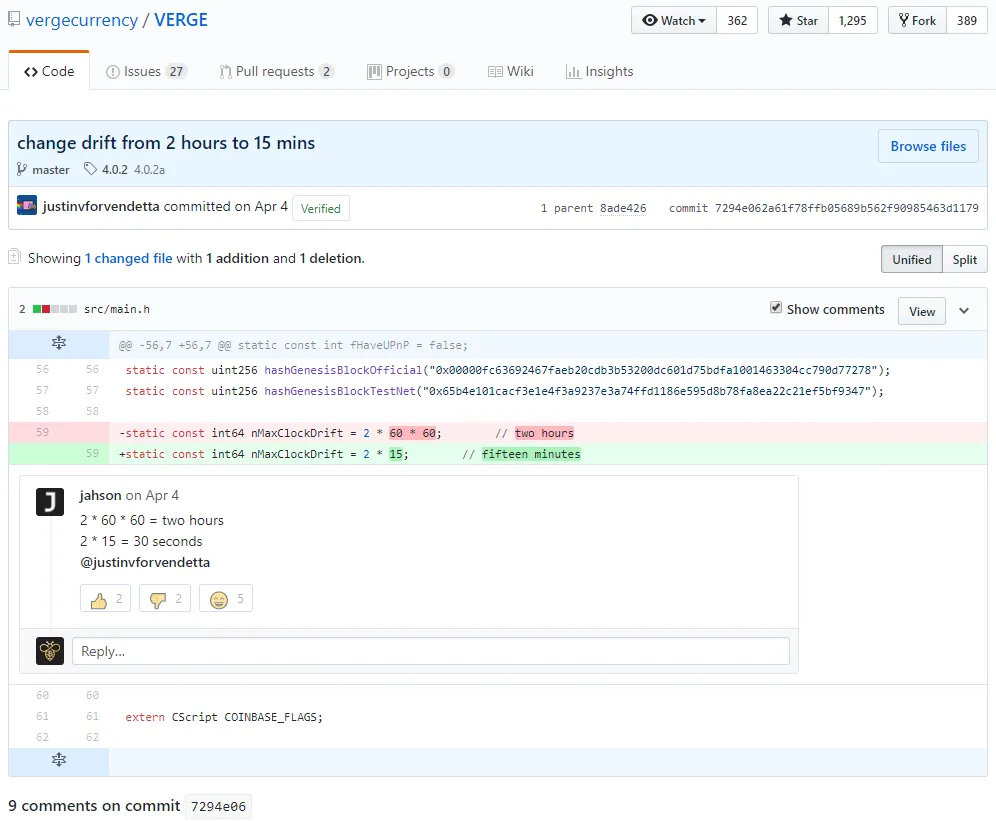Screen dimensions: 996x821
Task: Click 'extern CScript COINBASE_FLAGS;' line
Action: 224,717
